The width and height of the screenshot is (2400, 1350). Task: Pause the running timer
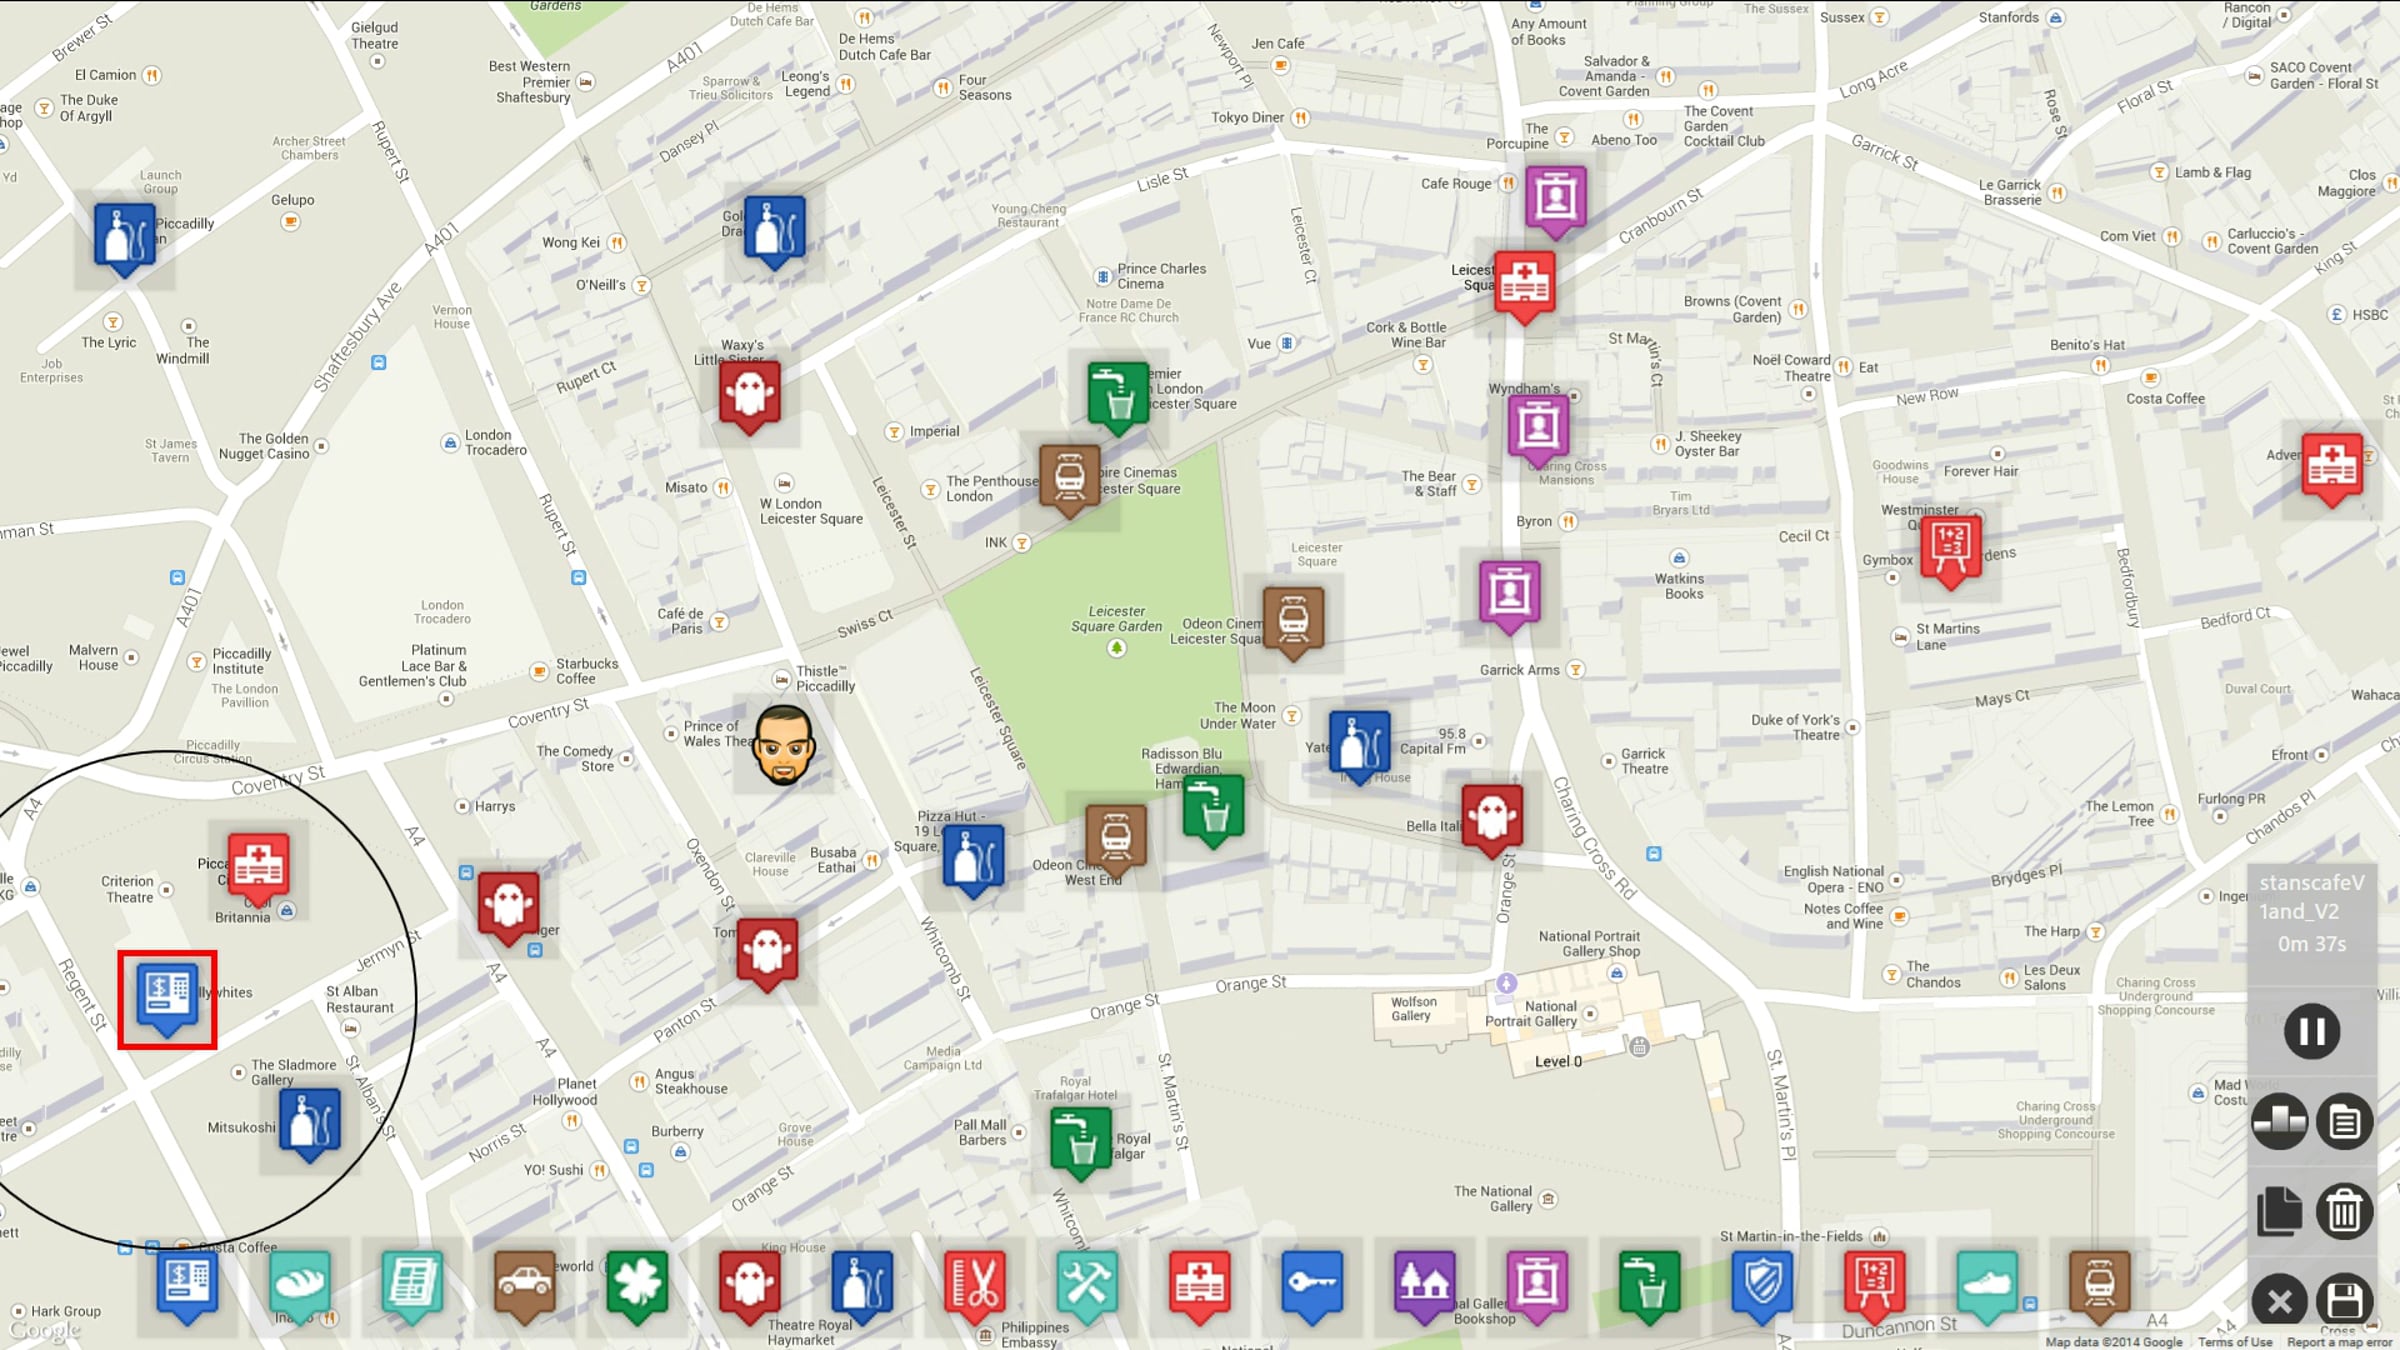pyautogui.click(x=2312, y=1031)
